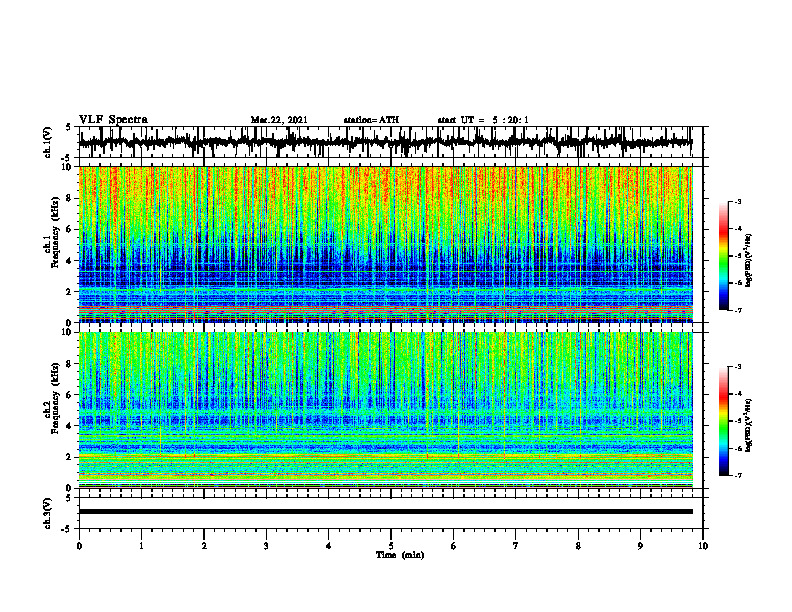
Task: Click the "4" tick on ch.1 frequency axis
Action: [x=70, y=261]
